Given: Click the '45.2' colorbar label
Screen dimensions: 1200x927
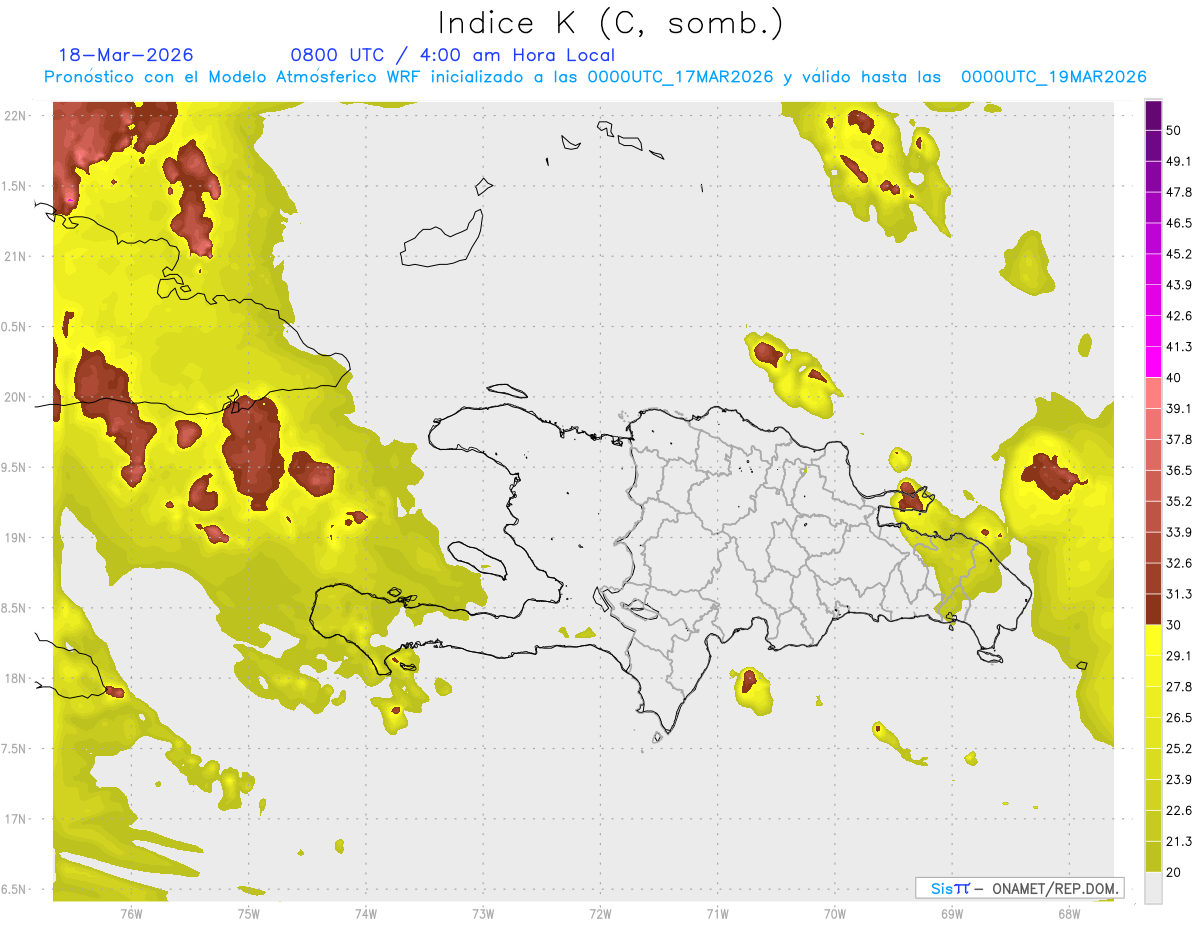Looking at the screenshot, I should [1179, 254].
